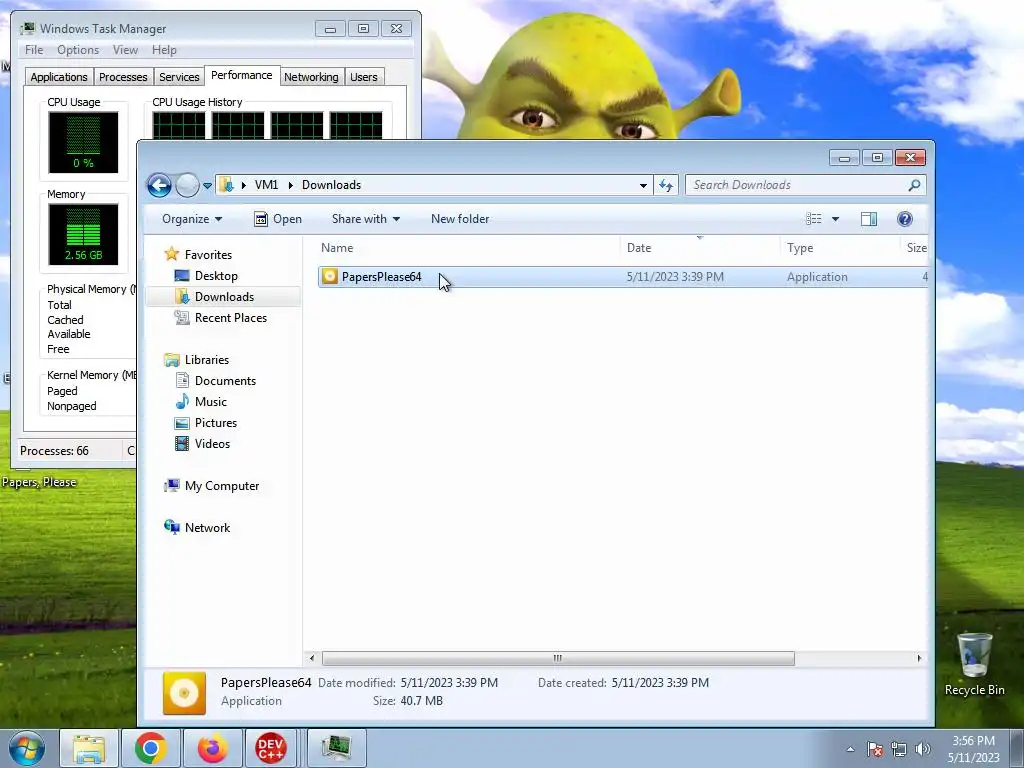Open File Explorer from taskbar
This screenshot has height=768, width=1024.
point(89,748)
